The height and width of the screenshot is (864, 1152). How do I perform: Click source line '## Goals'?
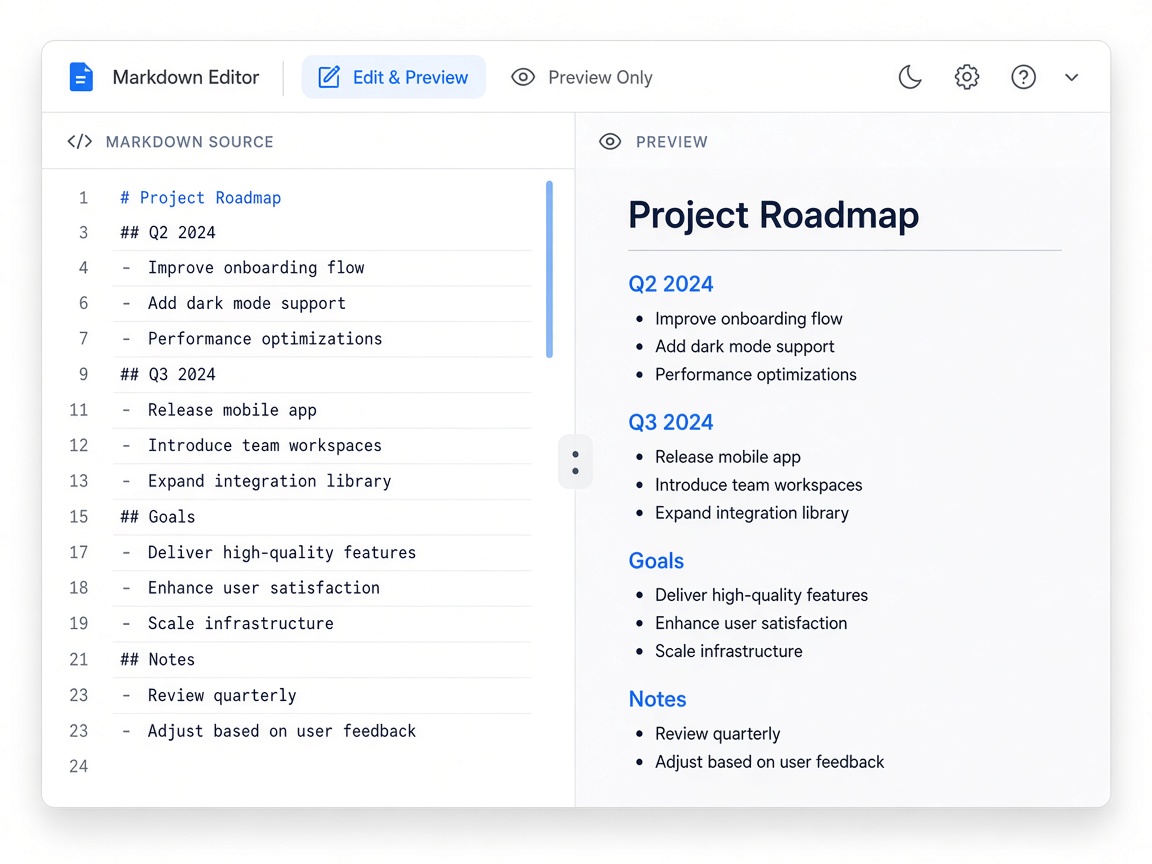(x=158, y=517)
